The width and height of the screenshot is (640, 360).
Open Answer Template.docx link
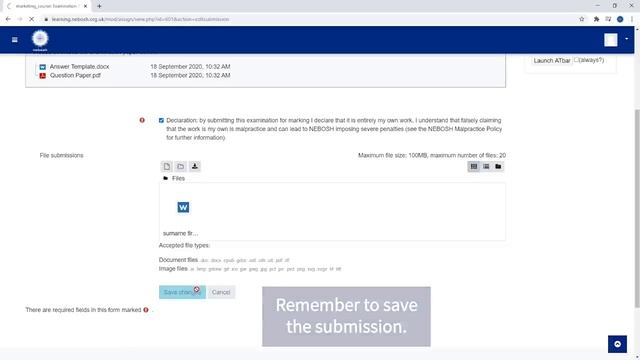click(x=79, y=67)
